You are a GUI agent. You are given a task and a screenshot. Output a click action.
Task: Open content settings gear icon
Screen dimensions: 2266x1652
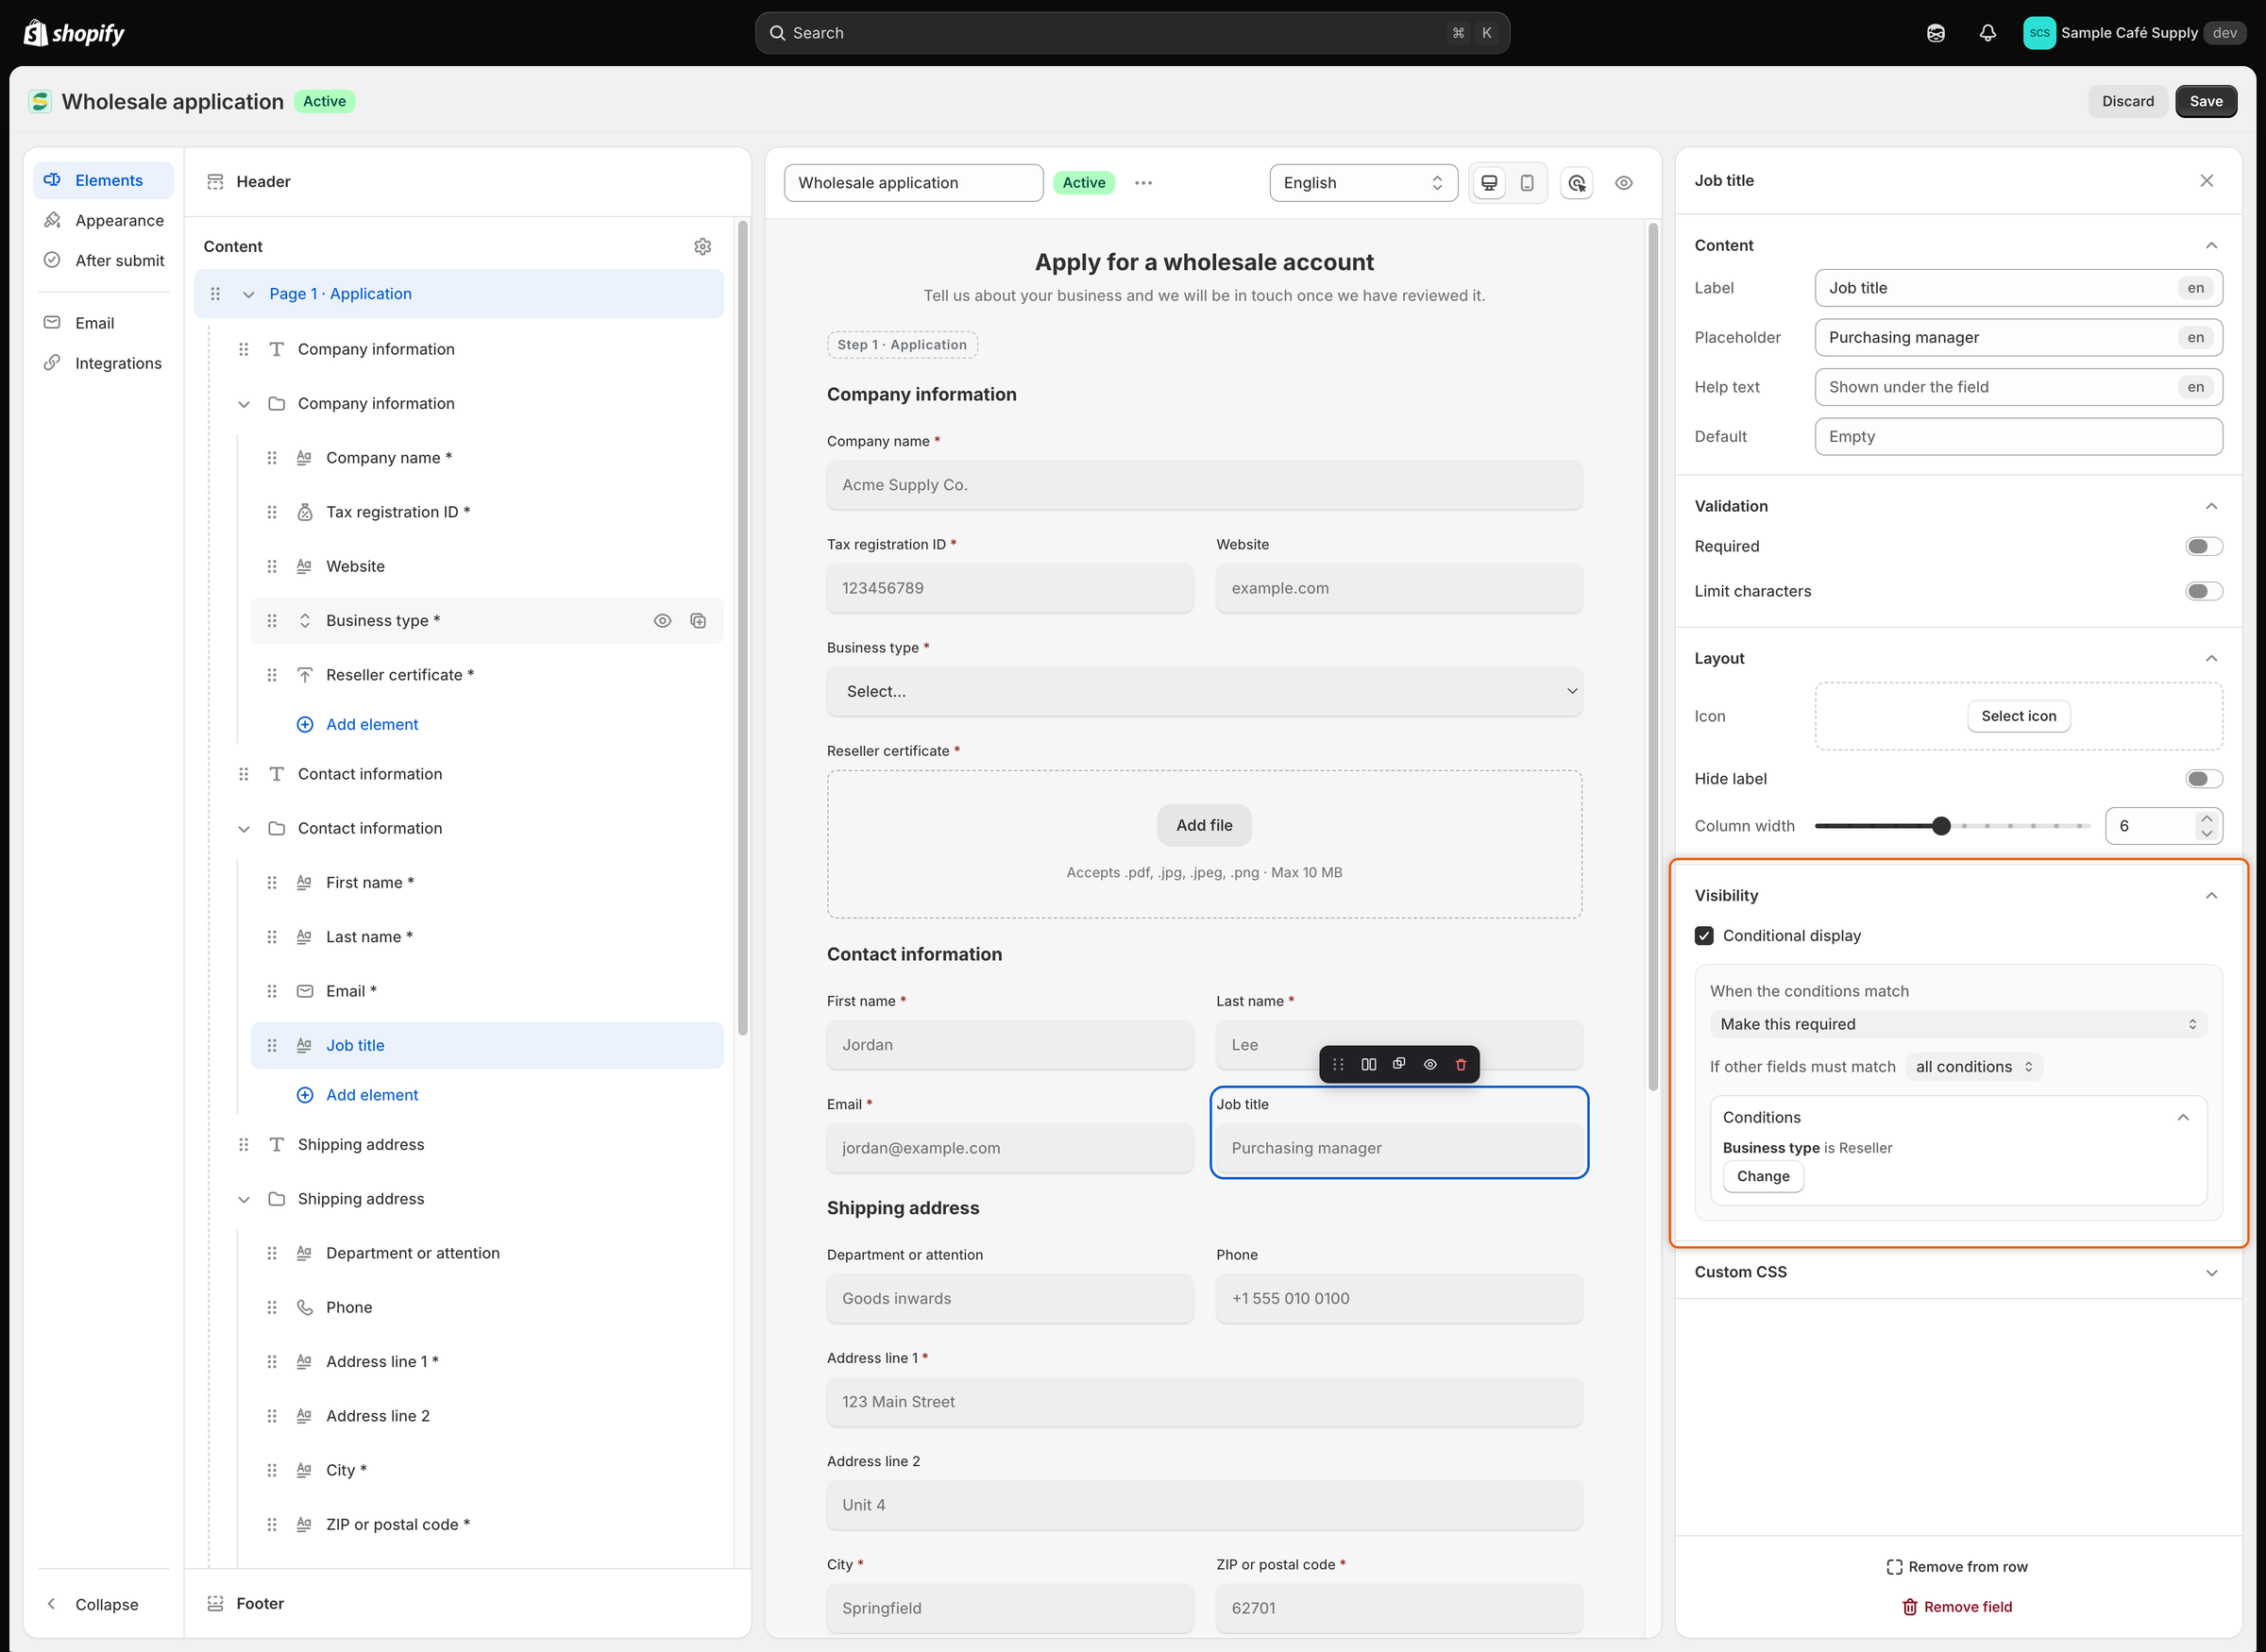point(702,246)
